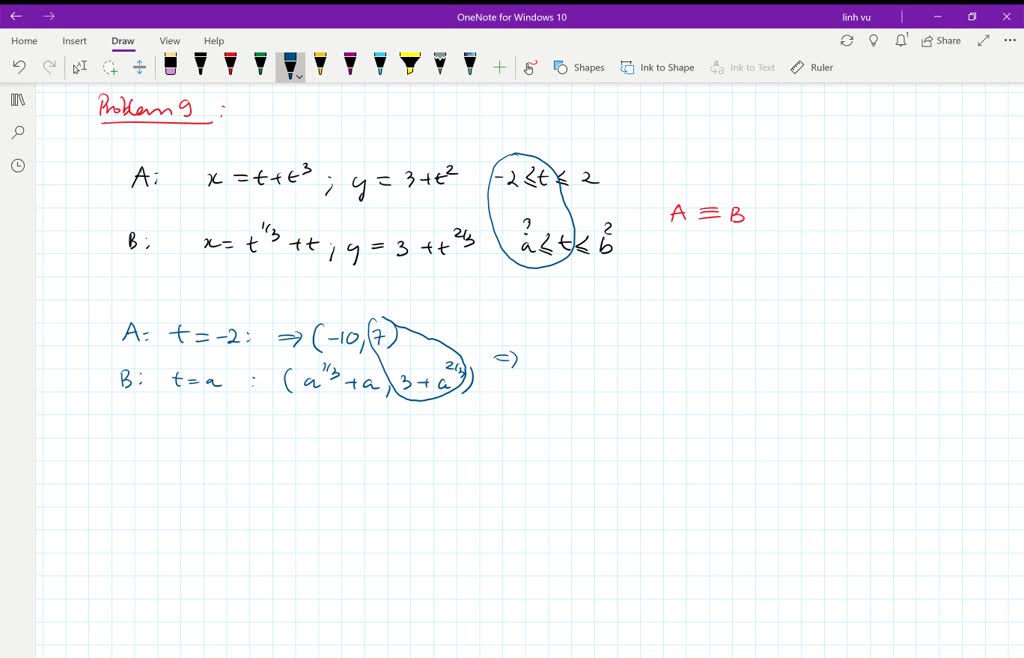The height and width of the screenshot is (658, 1024).
Task: Open the more options ellipsis menu
Action: (1010, 40)
